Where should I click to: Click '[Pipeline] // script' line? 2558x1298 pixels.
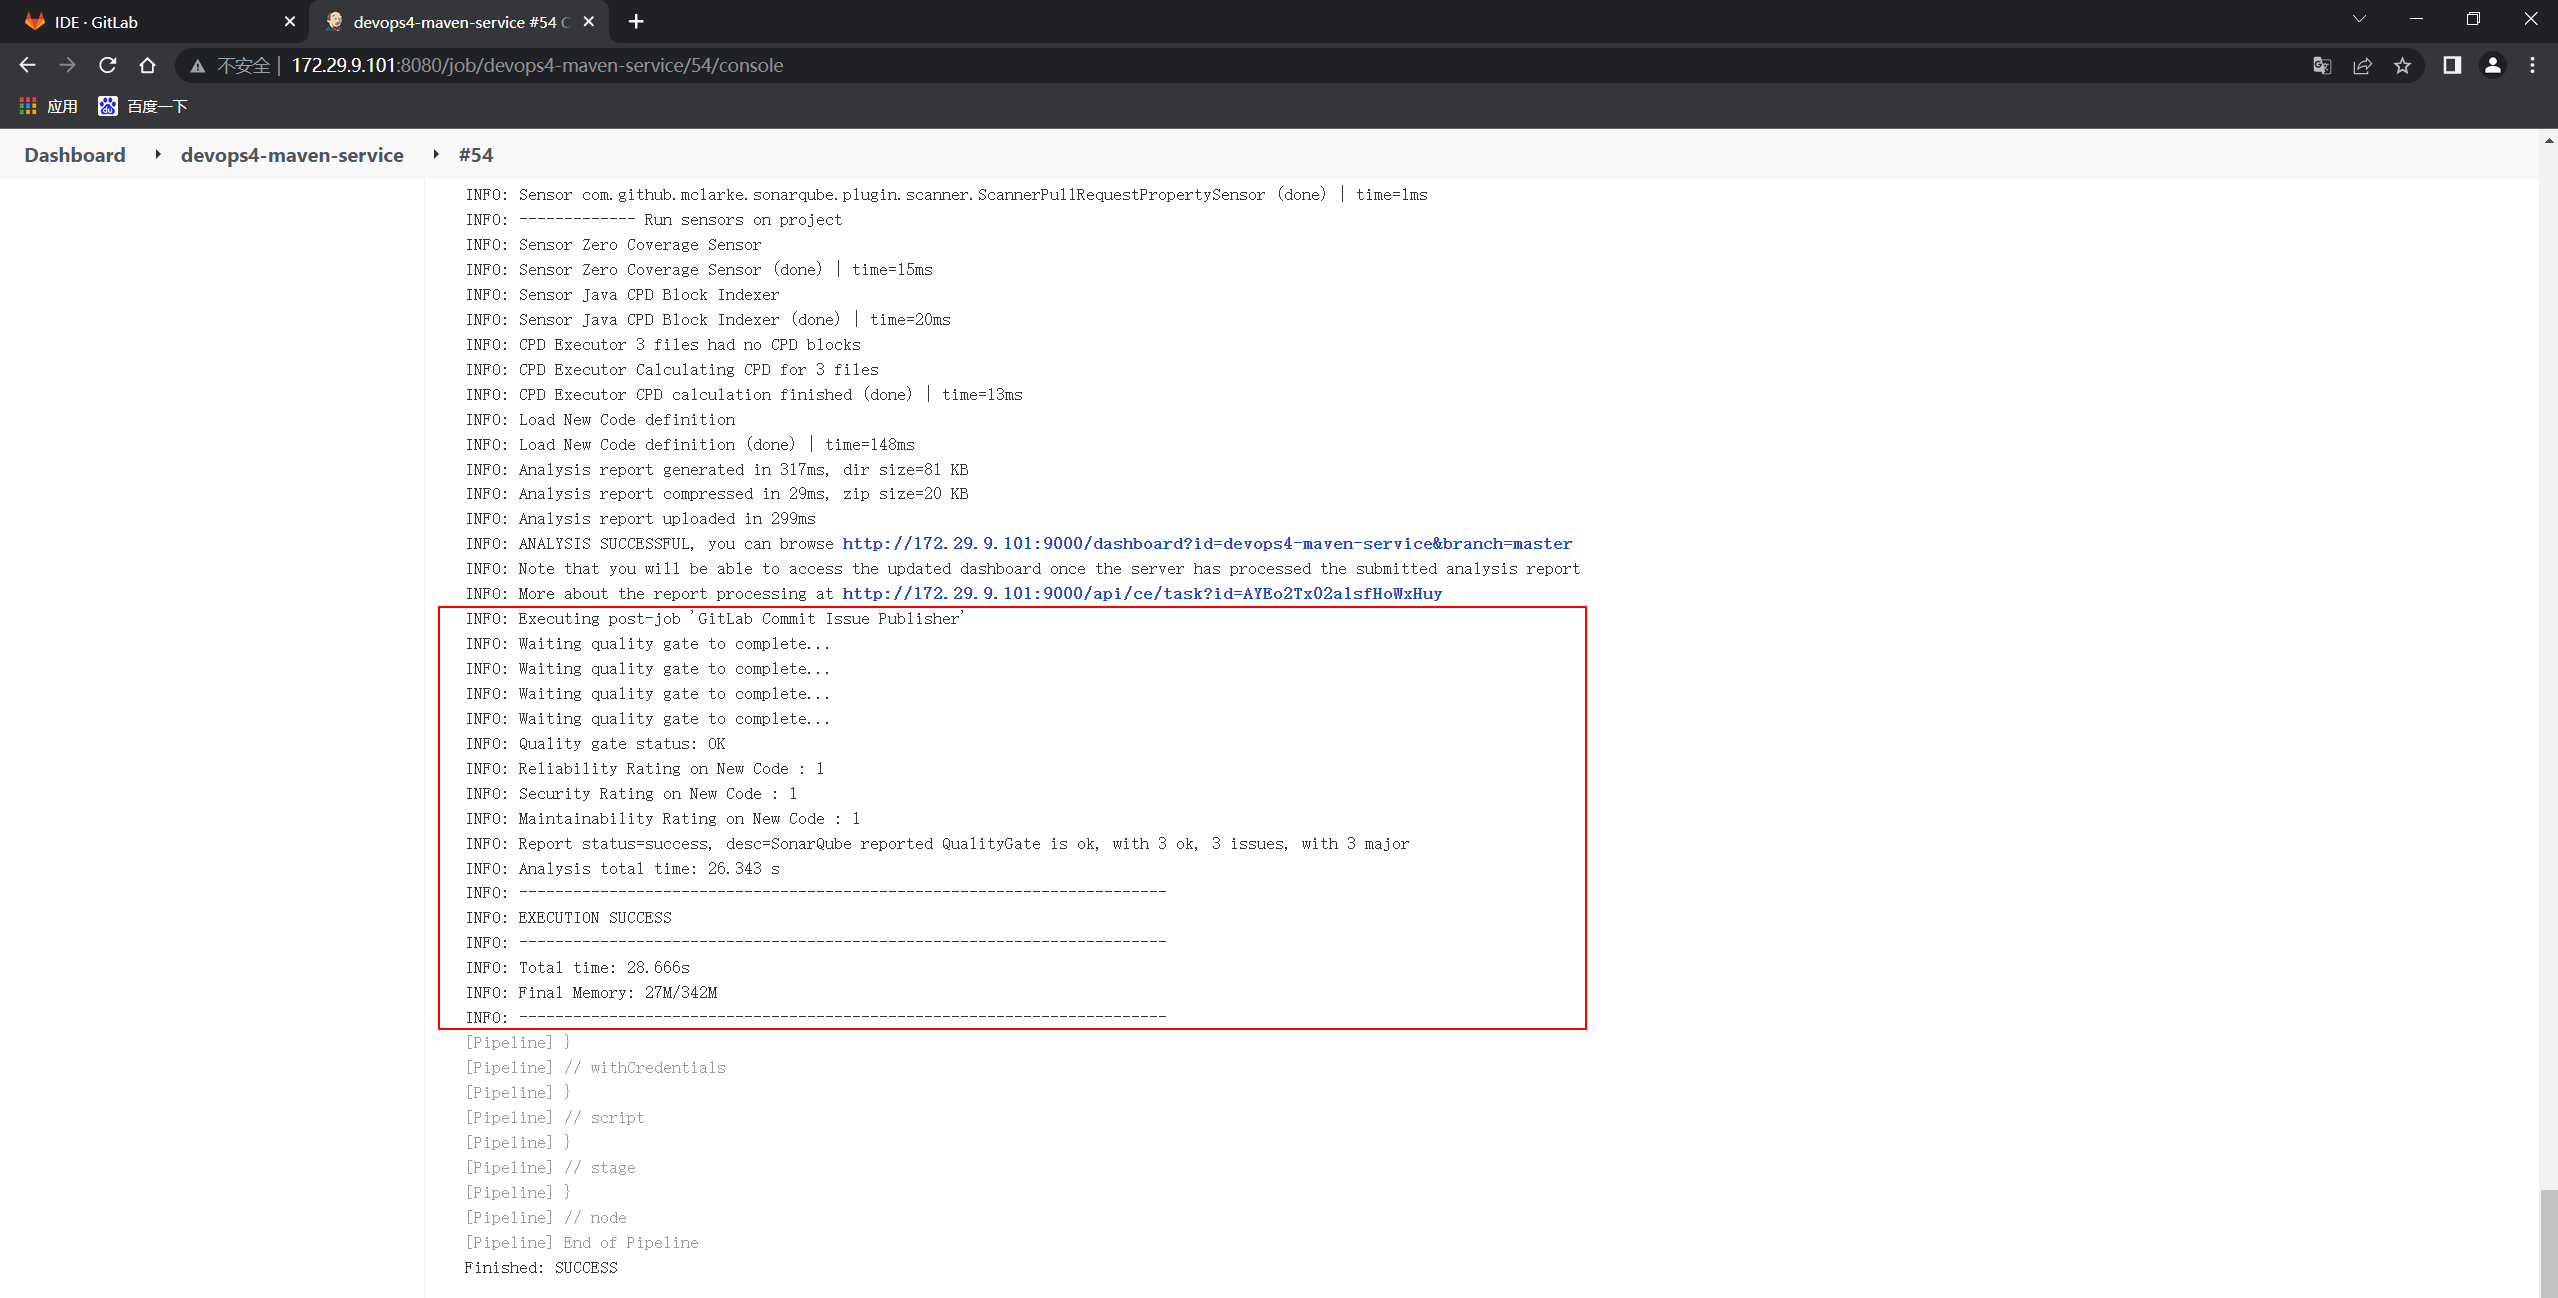tap(555, 1118)
